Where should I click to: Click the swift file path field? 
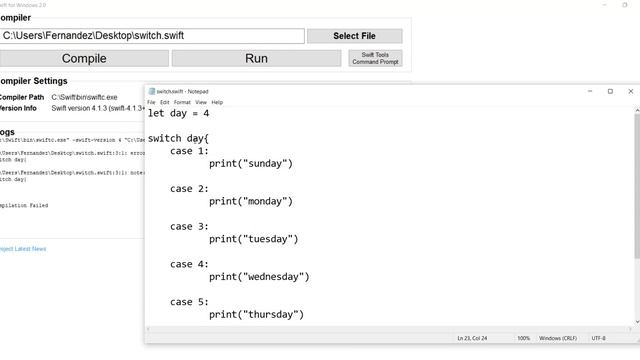(152, 36)
